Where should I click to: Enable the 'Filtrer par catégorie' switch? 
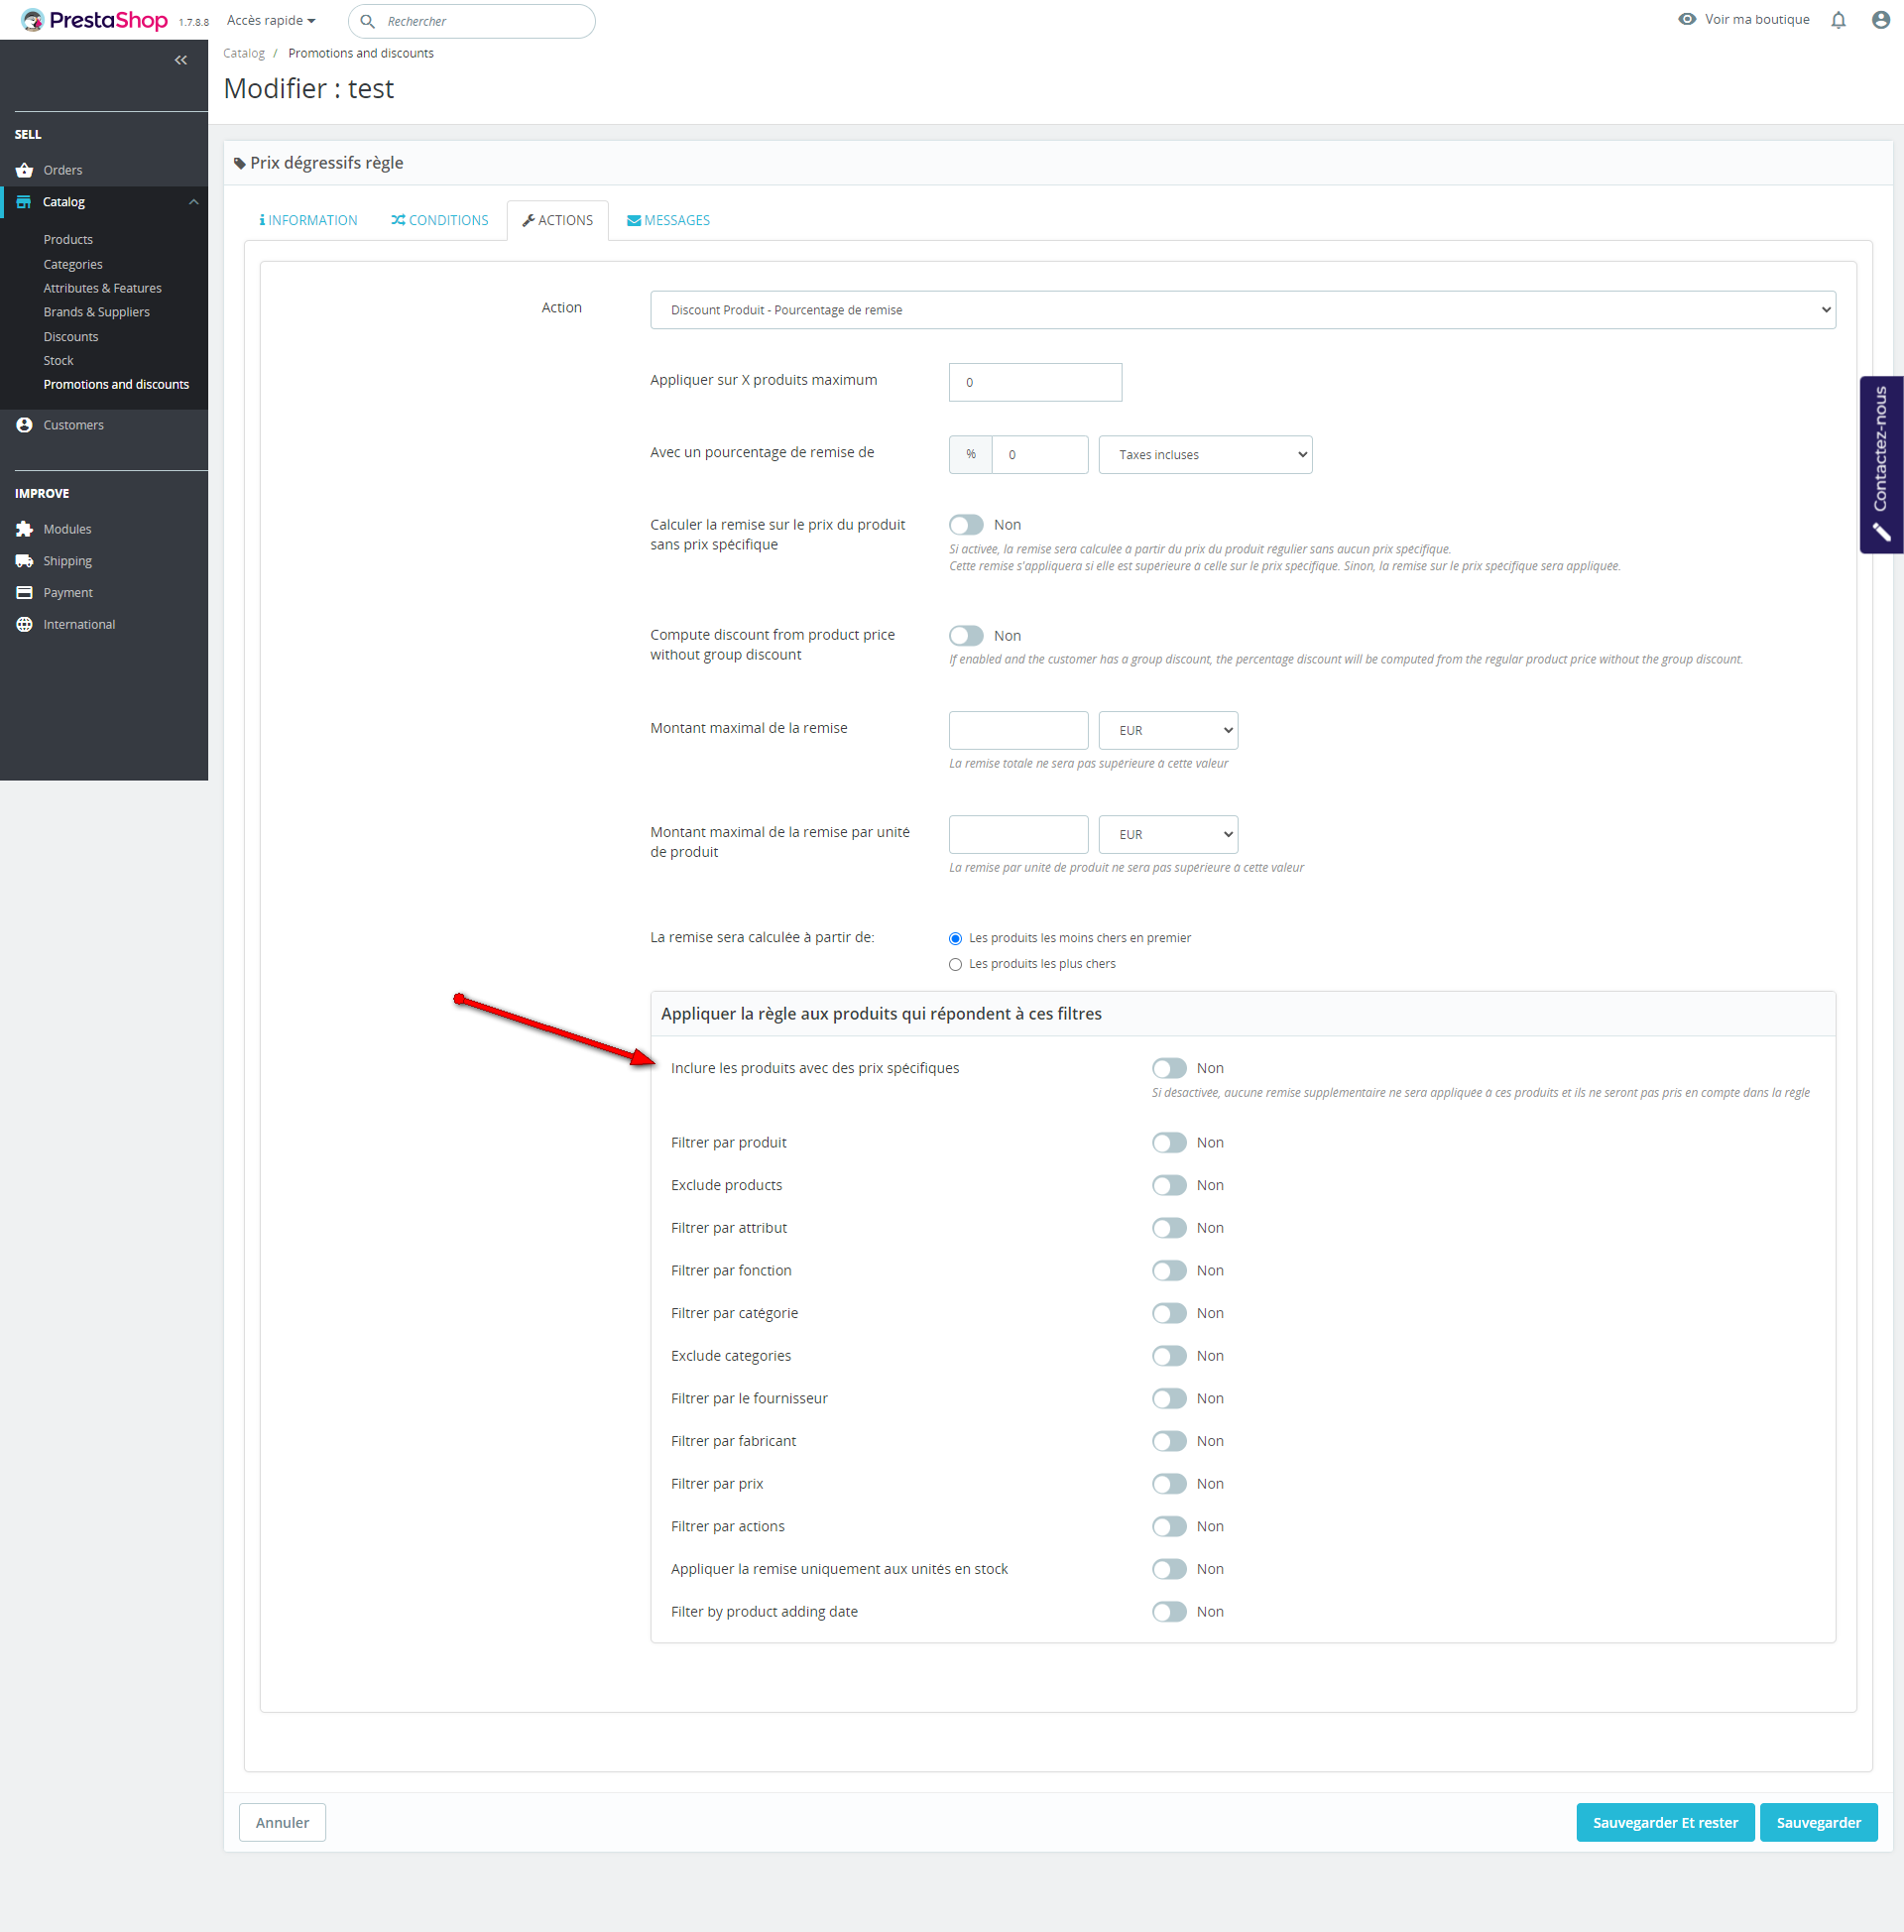(1168, 1313)
